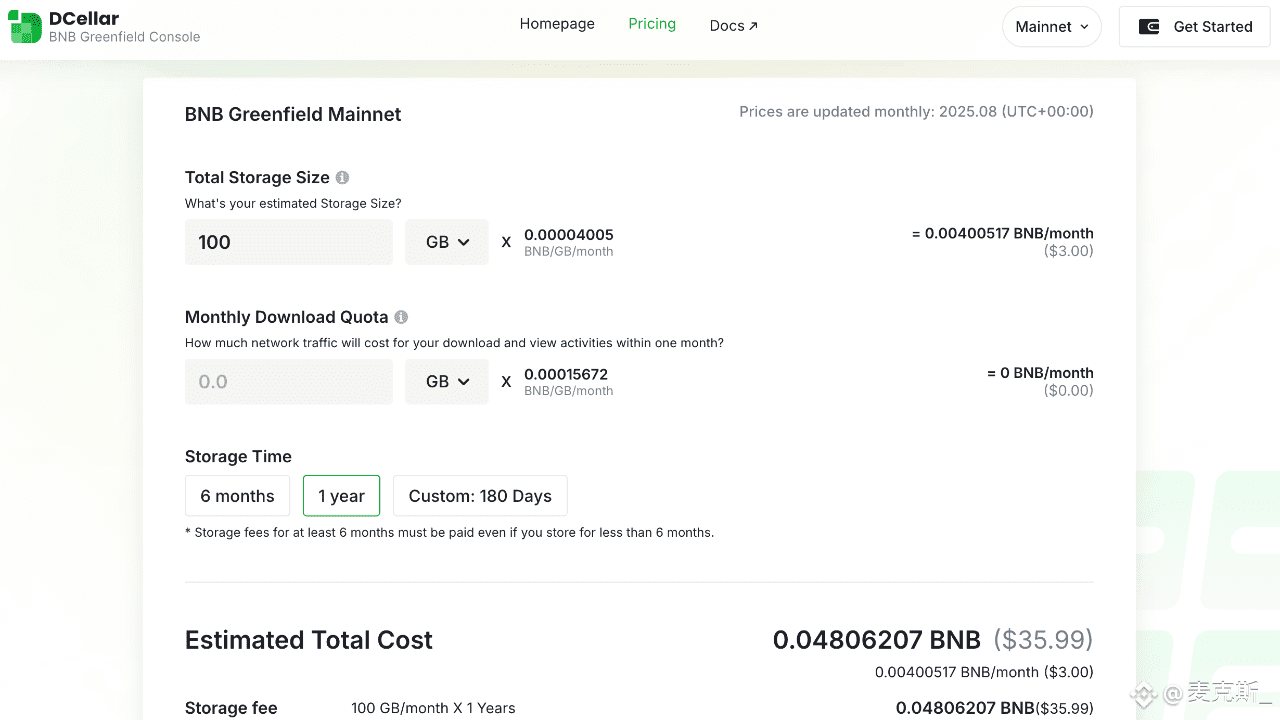
Task: Click the Total Storage Size input field
Action: pos(288,242)
